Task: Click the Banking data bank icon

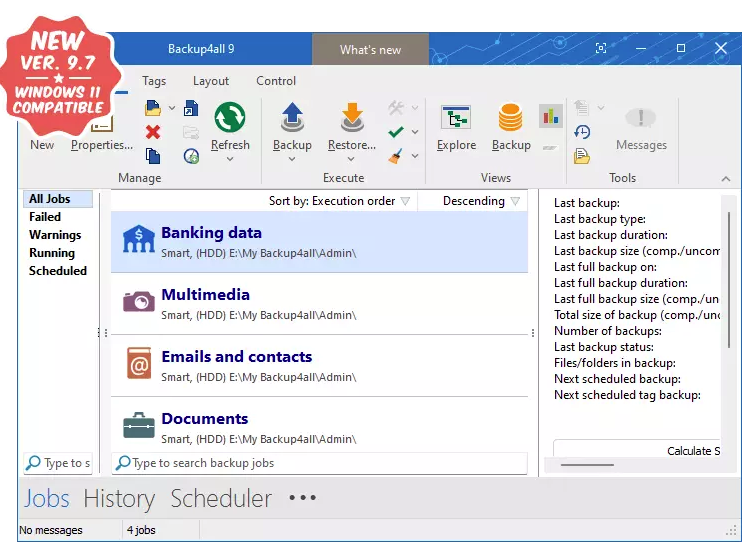Action: (x=139, y=239)
